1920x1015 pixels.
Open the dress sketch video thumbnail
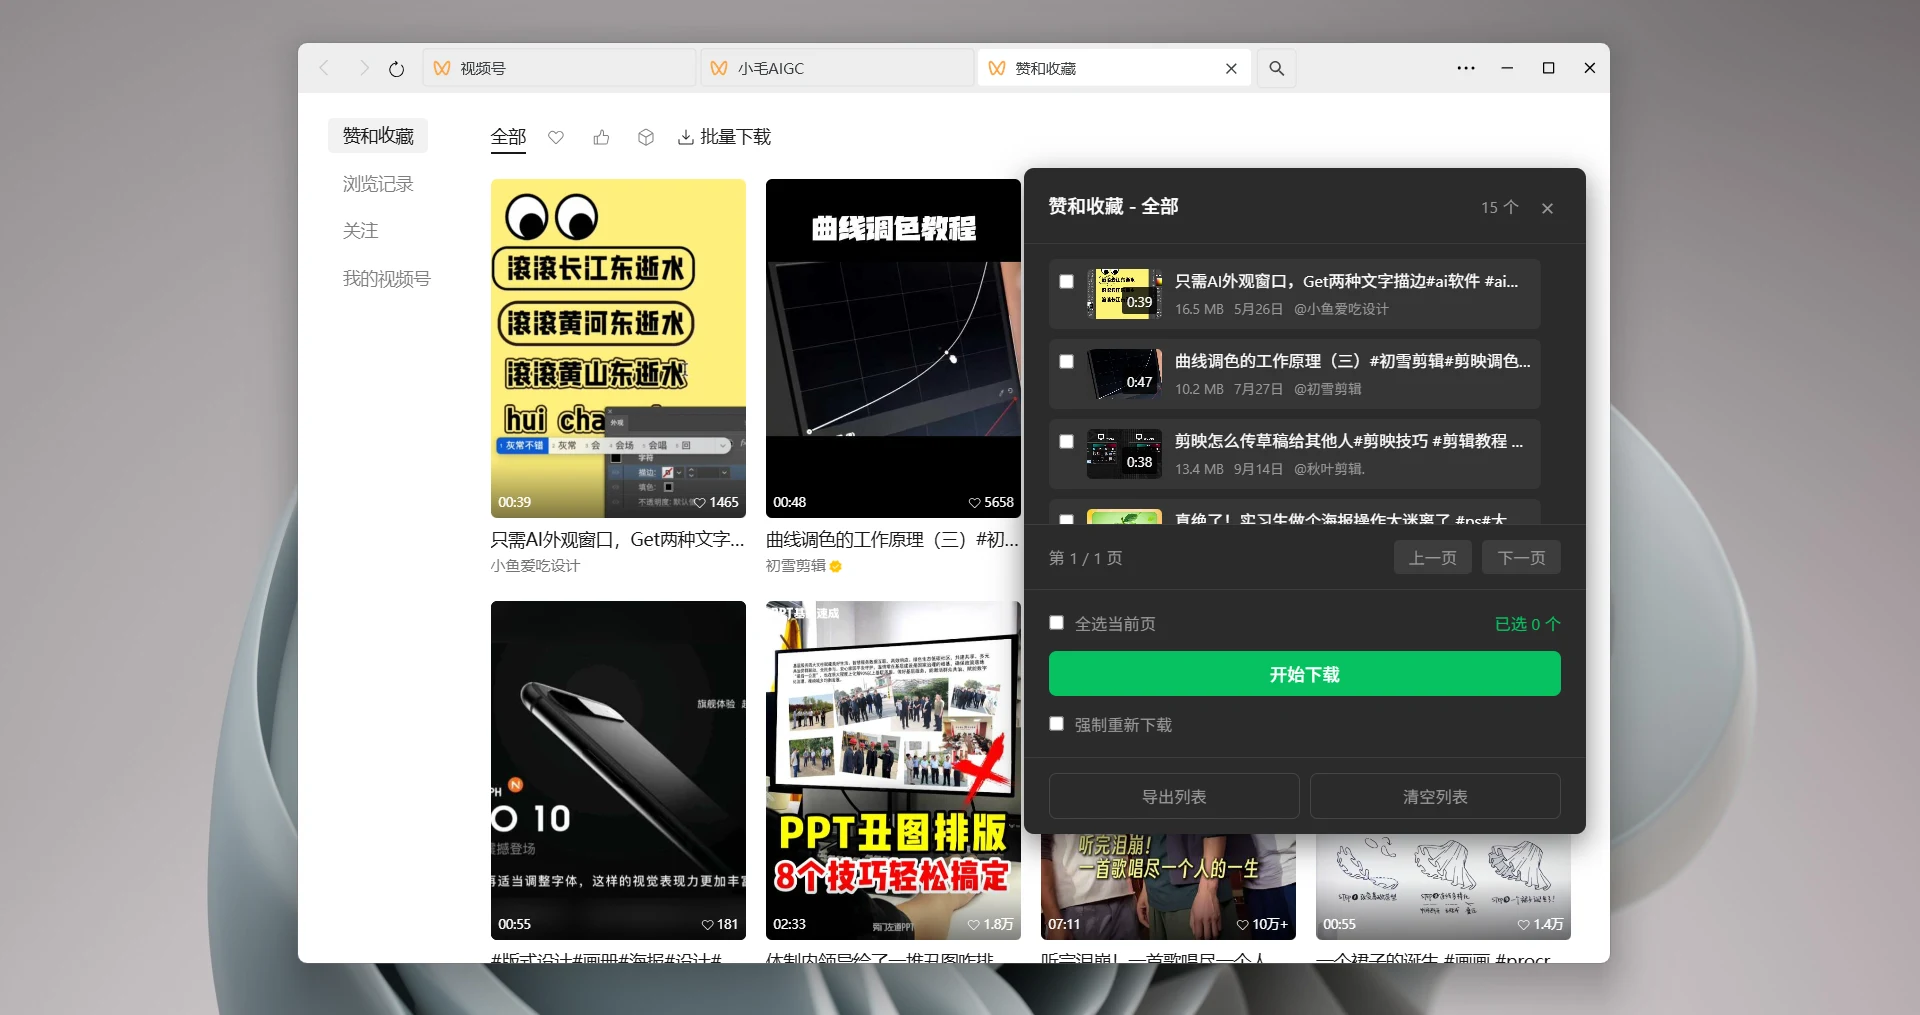coord(1443,887)
